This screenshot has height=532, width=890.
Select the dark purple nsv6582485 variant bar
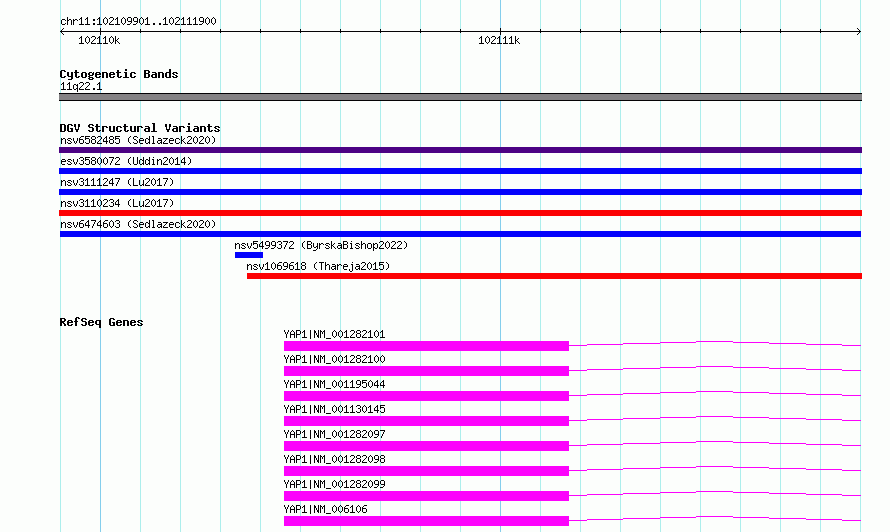pyautogui.click(x=460, y=150)
